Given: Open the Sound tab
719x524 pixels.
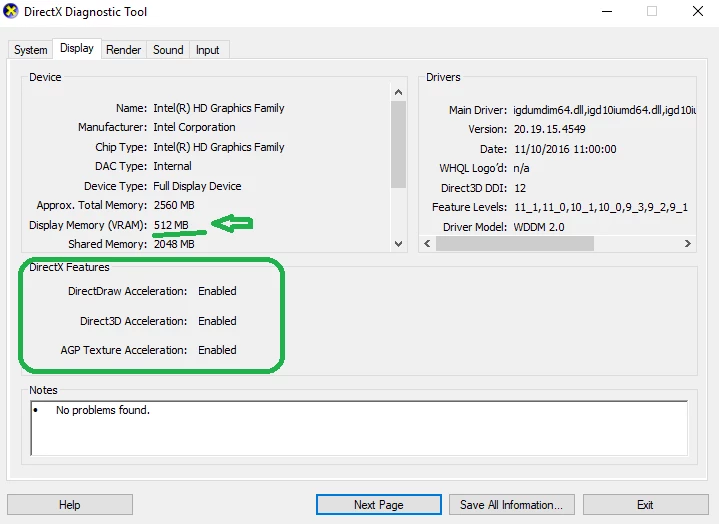Looking at the screenshot, I should (x=168, y=50).
